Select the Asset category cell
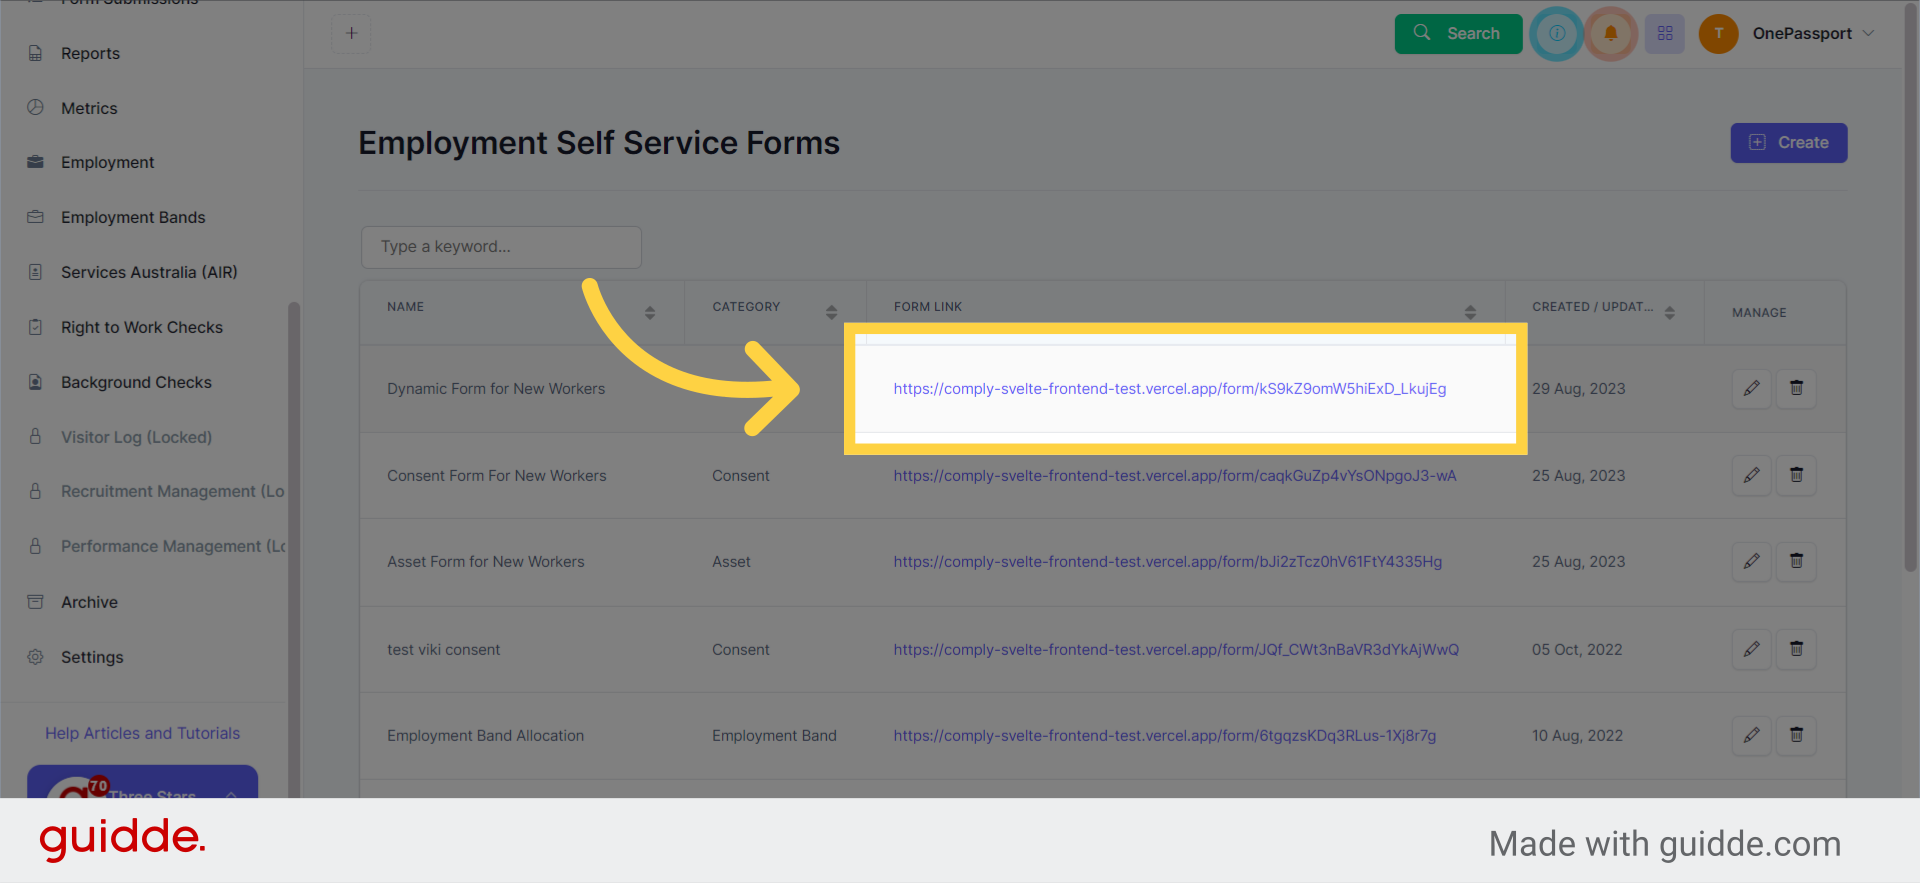Viewport: 1920px width, 883px height. 731,562
